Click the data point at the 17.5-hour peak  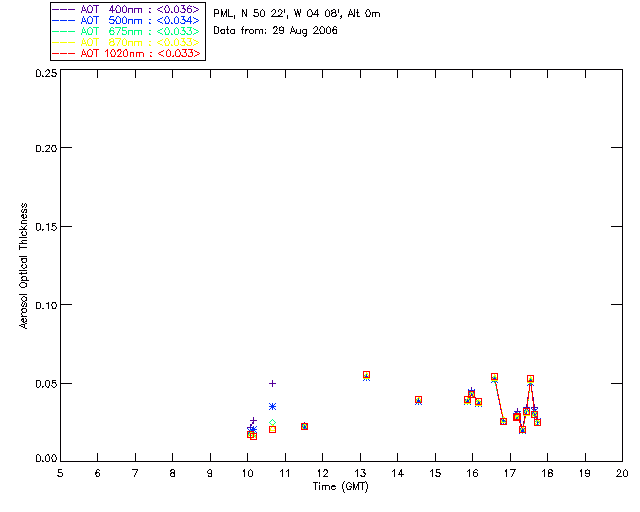[530, 379]
